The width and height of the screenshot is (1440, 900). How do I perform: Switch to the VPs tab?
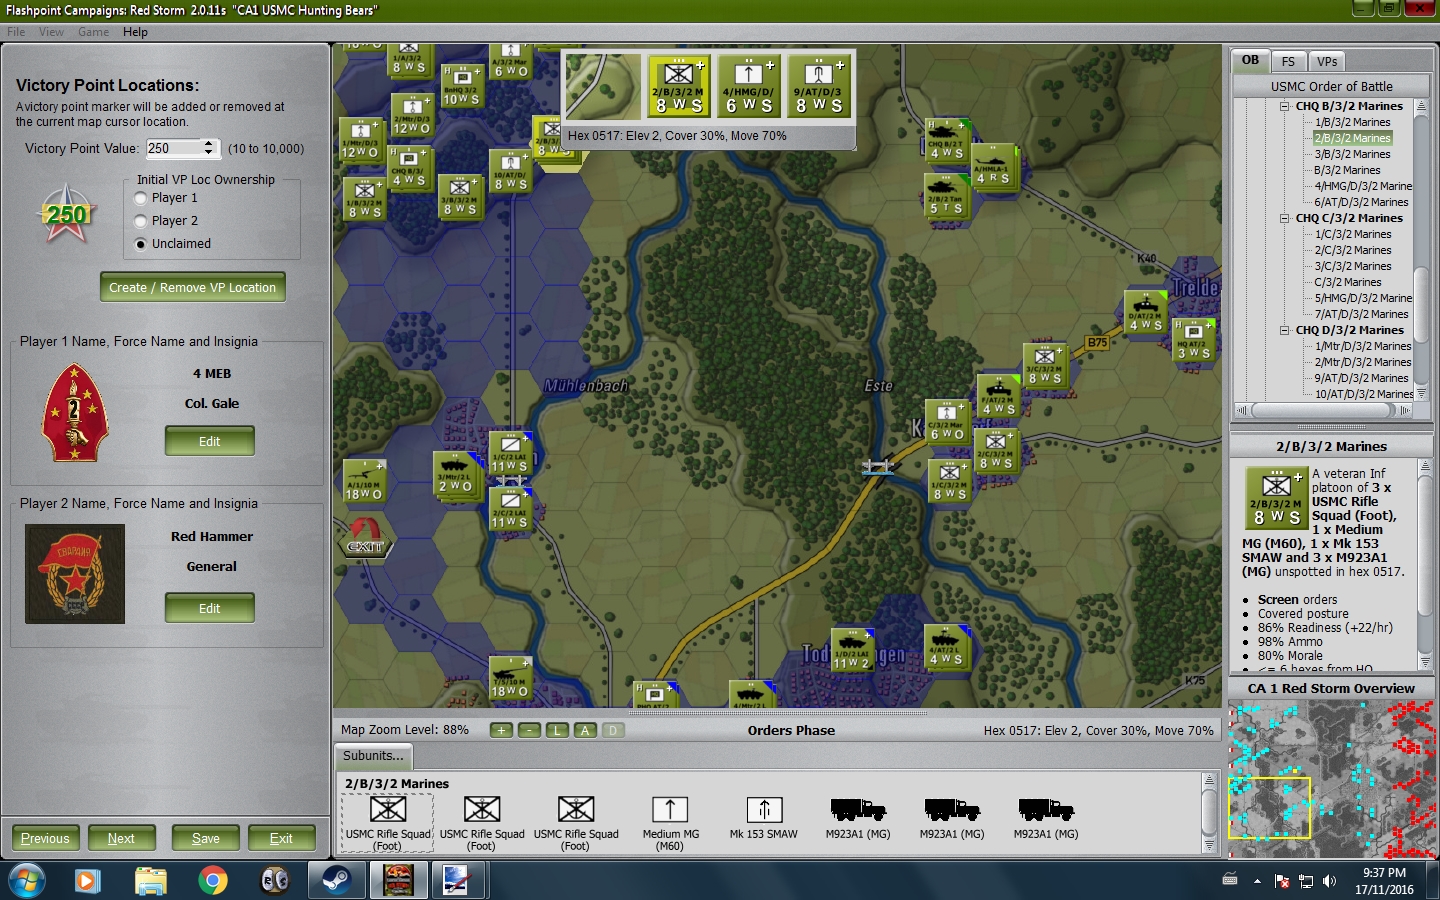pyautogui.click(x=1327, y=61)
